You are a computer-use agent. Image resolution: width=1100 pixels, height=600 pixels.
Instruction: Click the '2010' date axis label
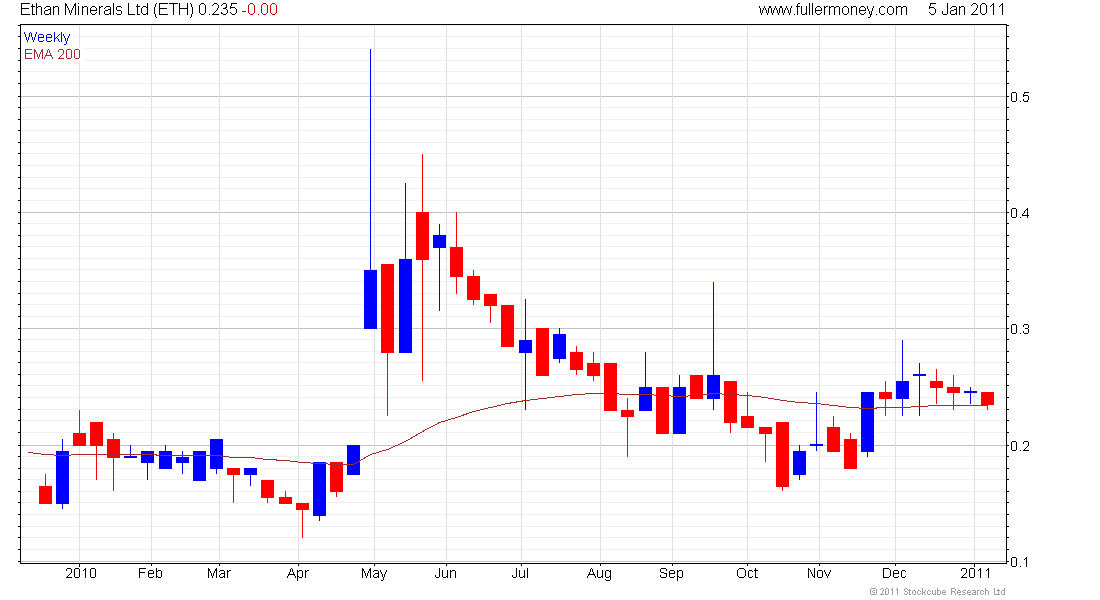[x=81, y=573]
